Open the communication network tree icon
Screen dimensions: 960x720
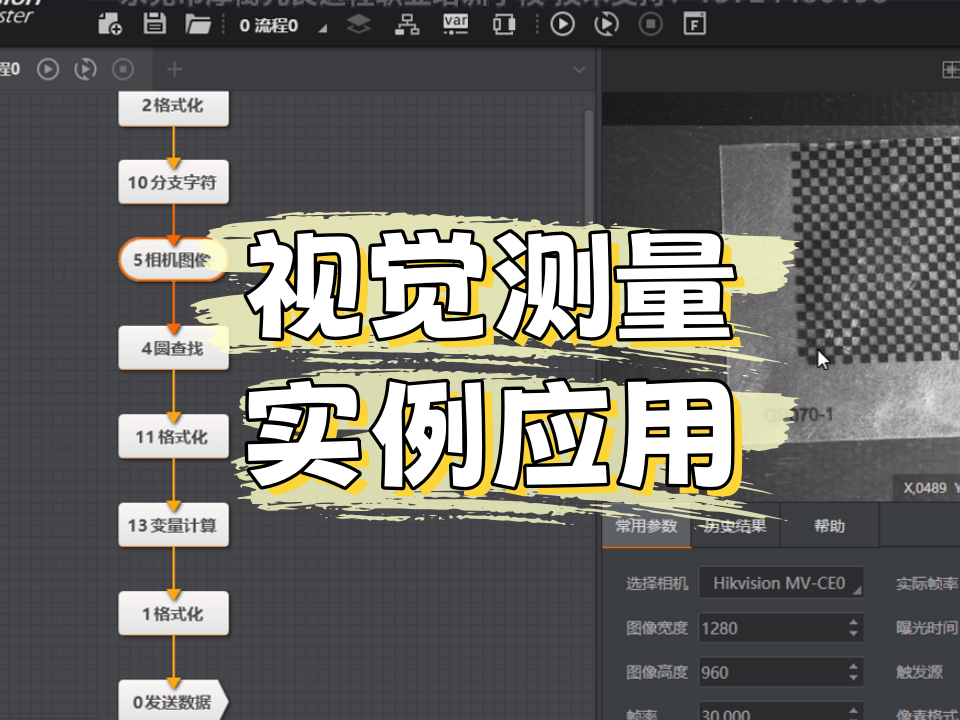(x=407, y=25)
